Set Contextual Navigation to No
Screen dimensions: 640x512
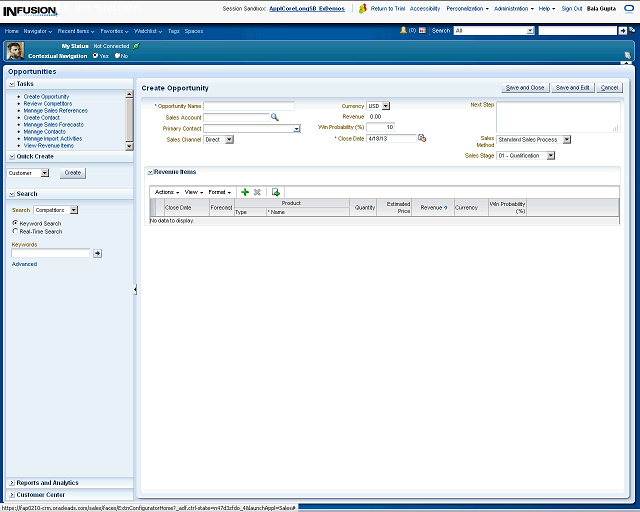pos(117,56)
